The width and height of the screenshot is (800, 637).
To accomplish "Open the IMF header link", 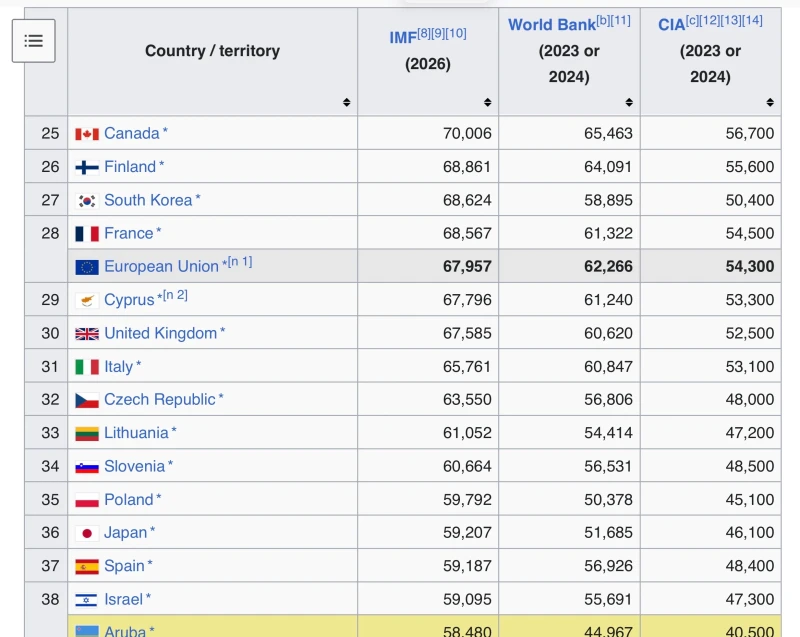I will pos(403,38).
